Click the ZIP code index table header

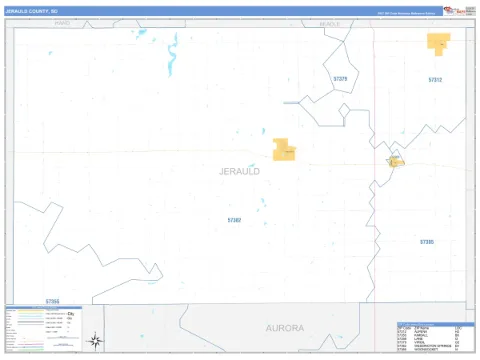point(436,324)
